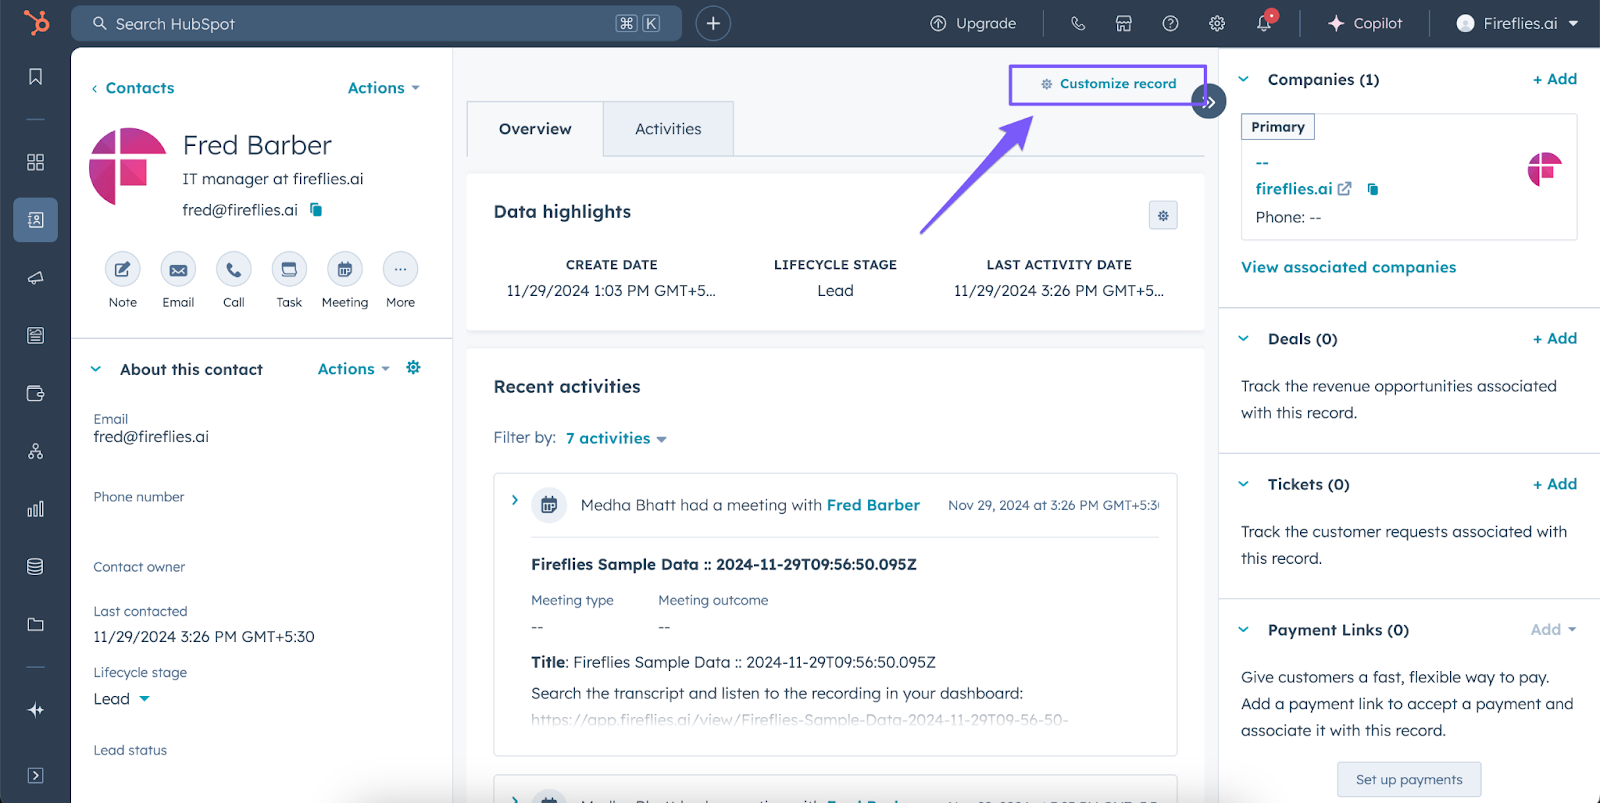Open the Breeze sparkle icon in sidebar

(35, 710)
